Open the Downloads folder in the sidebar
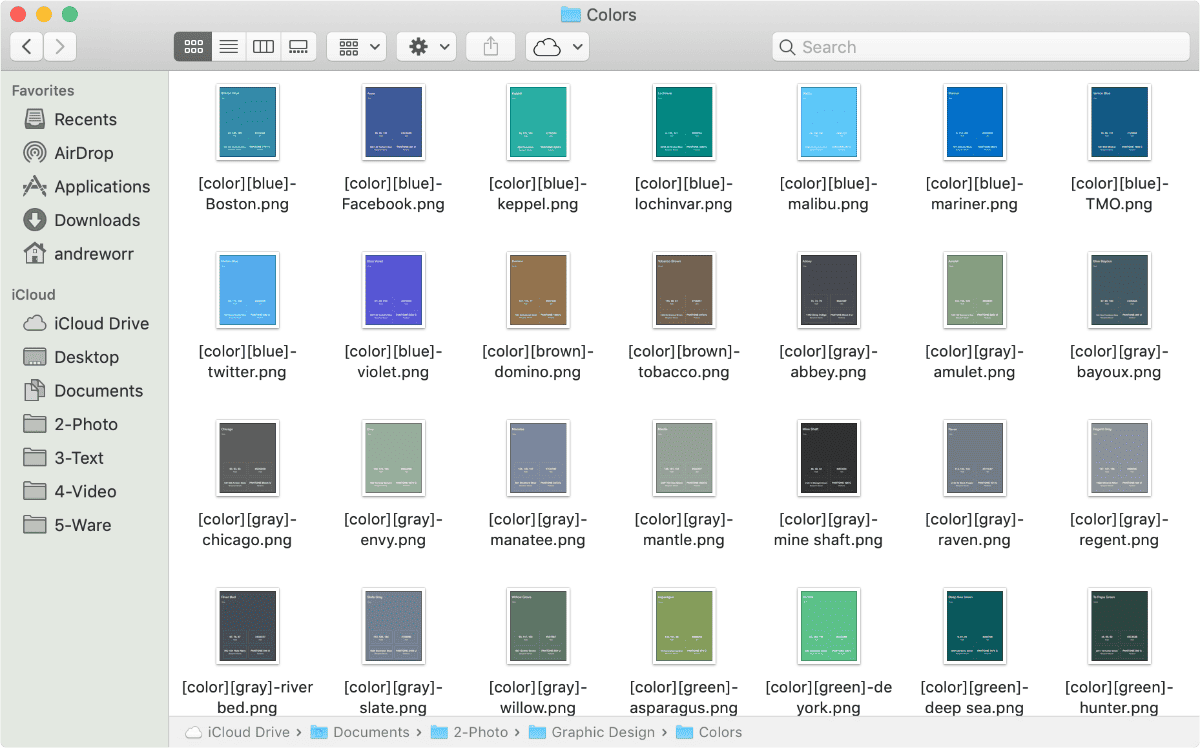Screen dimensions: 1200x748 (x=96, y=220)
